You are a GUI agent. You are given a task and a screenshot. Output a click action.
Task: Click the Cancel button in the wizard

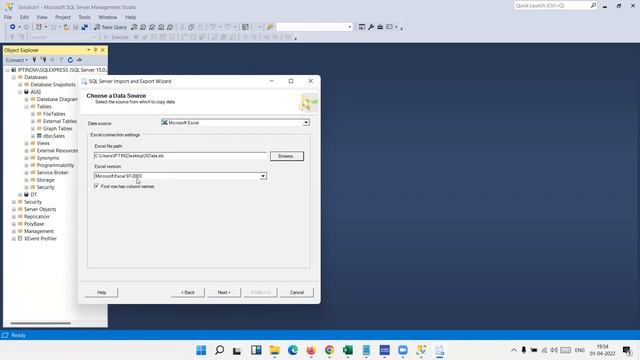pos(297,292)
